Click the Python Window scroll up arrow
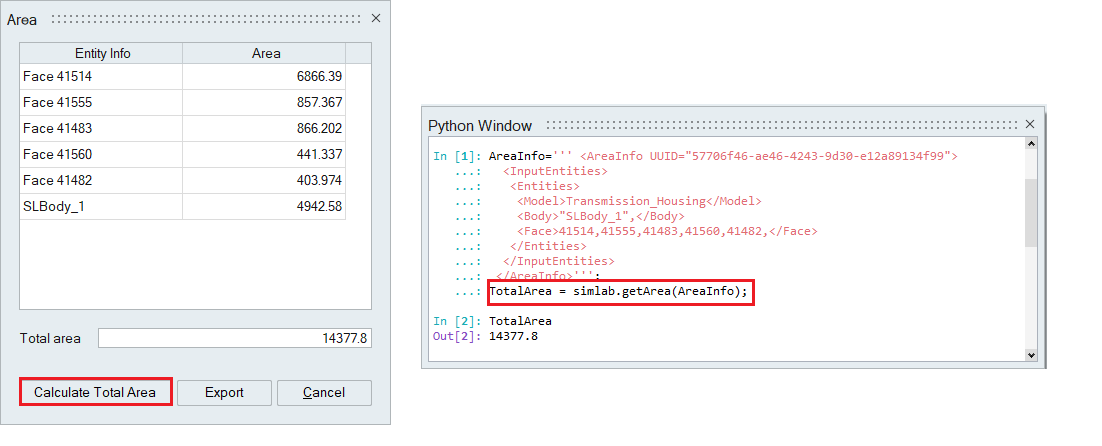The image size is (1102, 446). tap(1031, 145)
